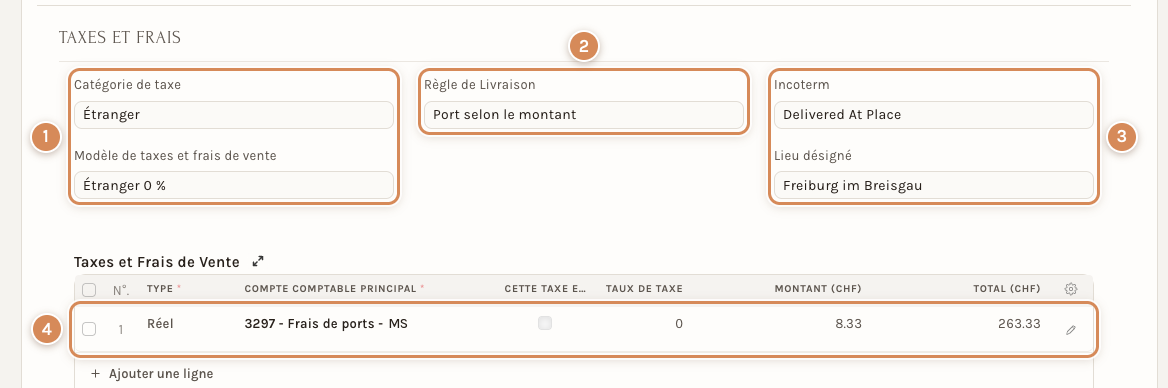This screenshot has width=1168, height=388.
Task: Click the orange step 1 marker
Action: click(45, 138)
